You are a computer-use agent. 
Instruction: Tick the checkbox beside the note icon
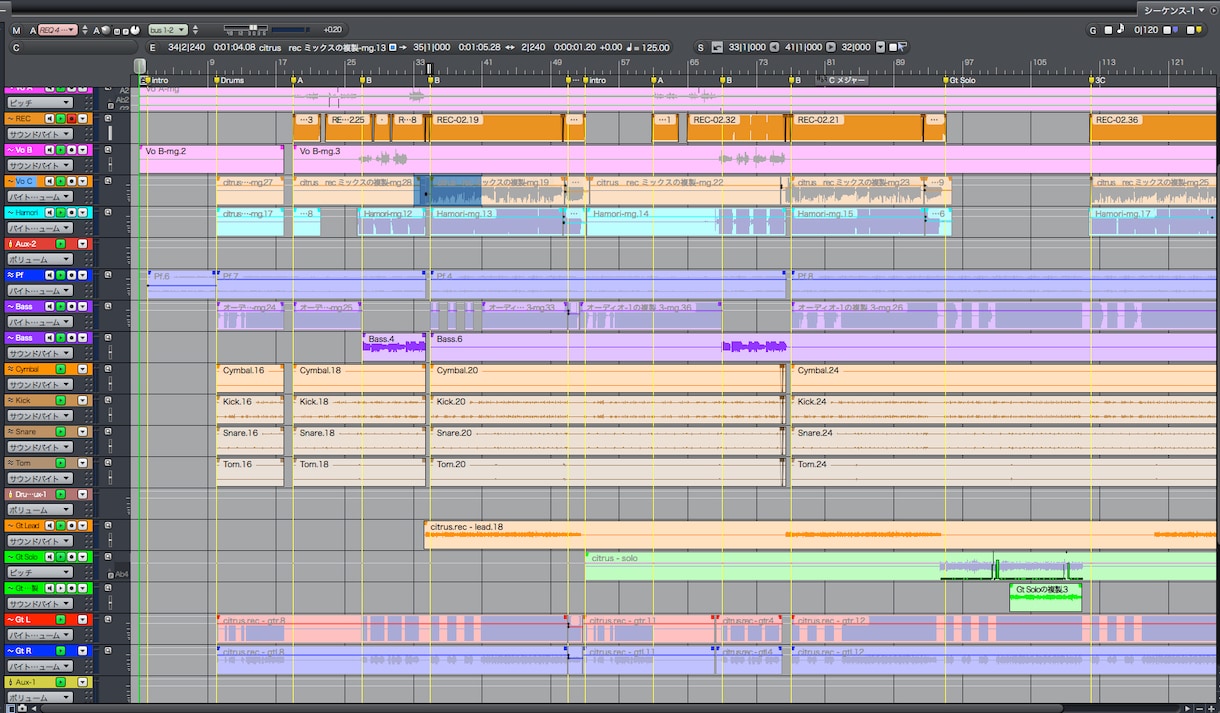point(1107,30)
